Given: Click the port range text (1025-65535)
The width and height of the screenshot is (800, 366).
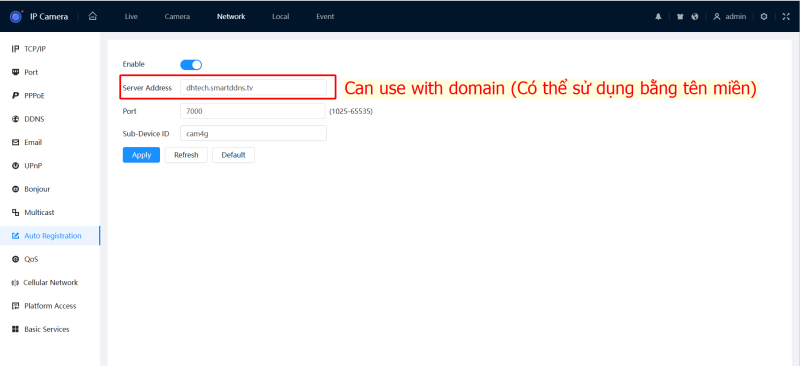Looking at the screenshot, I should pyautogui.click(x=351, y=111).
